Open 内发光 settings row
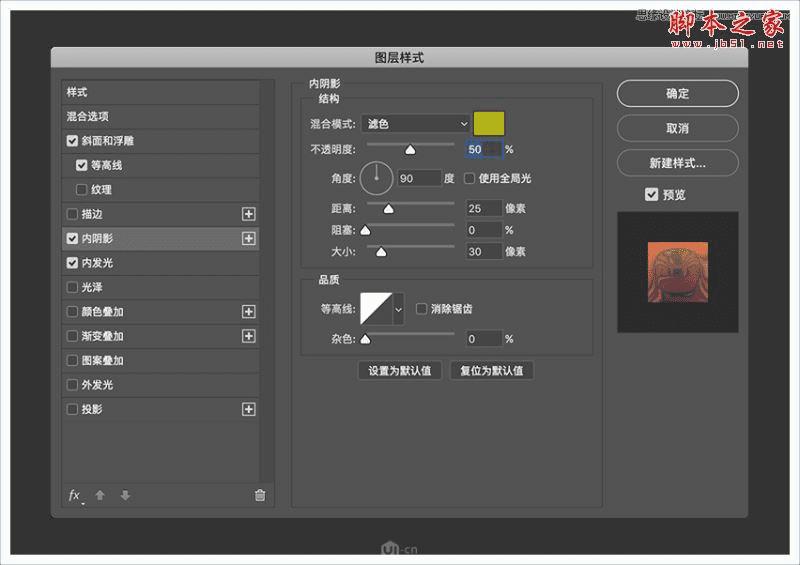This screenshot has height=565, width=800. pyautogui.click(x=160, y=263)
